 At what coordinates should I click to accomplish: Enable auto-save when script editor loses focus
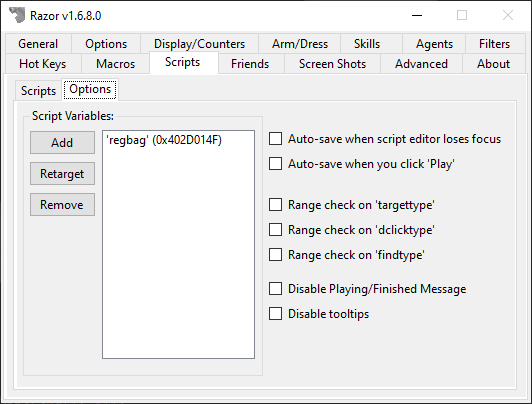pos(275,139)
